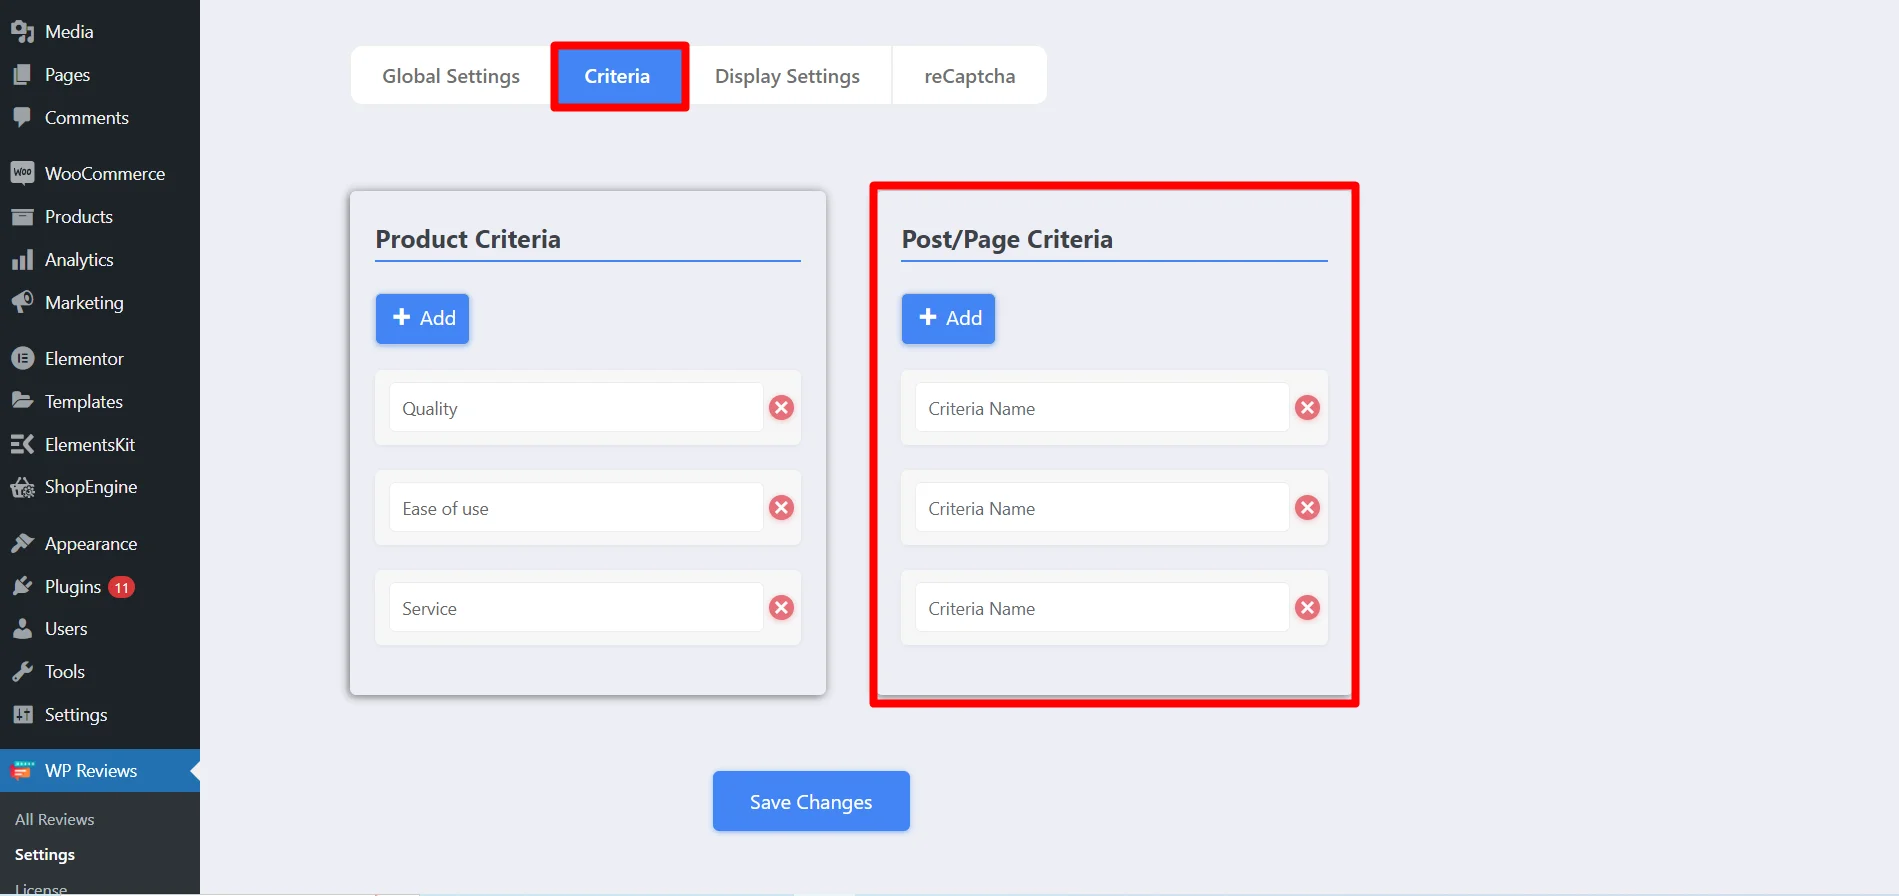Focus first Post/Page Criteria Name field
This screenshot has height=896, width=1899.
click(x=1102, y=408)
